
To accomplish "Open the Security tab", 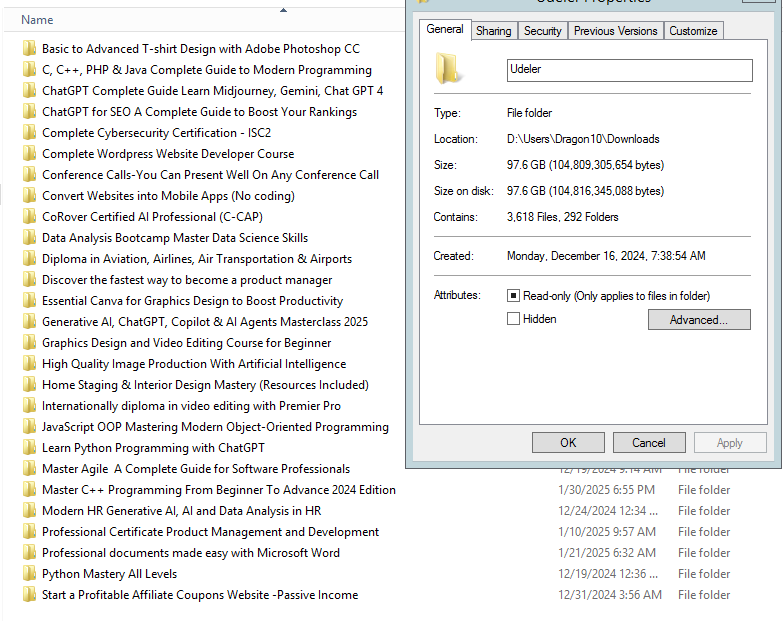I will tap(542, 31).
